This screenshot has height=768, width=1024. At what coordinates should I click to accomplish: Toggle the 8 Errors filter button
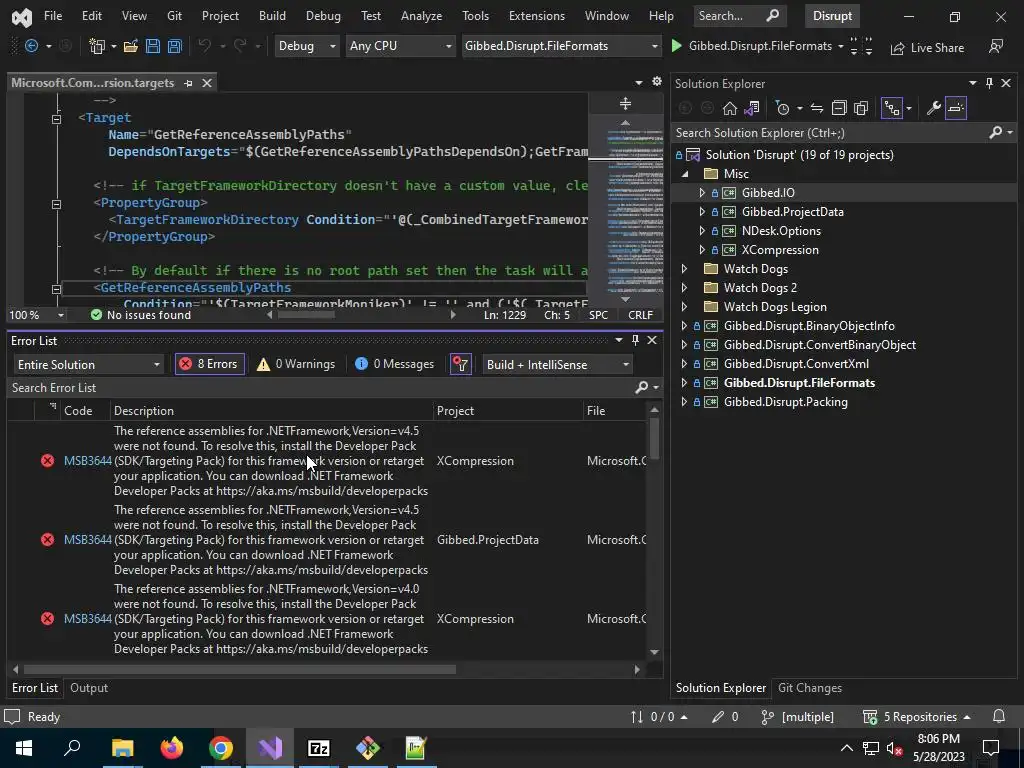210,364
